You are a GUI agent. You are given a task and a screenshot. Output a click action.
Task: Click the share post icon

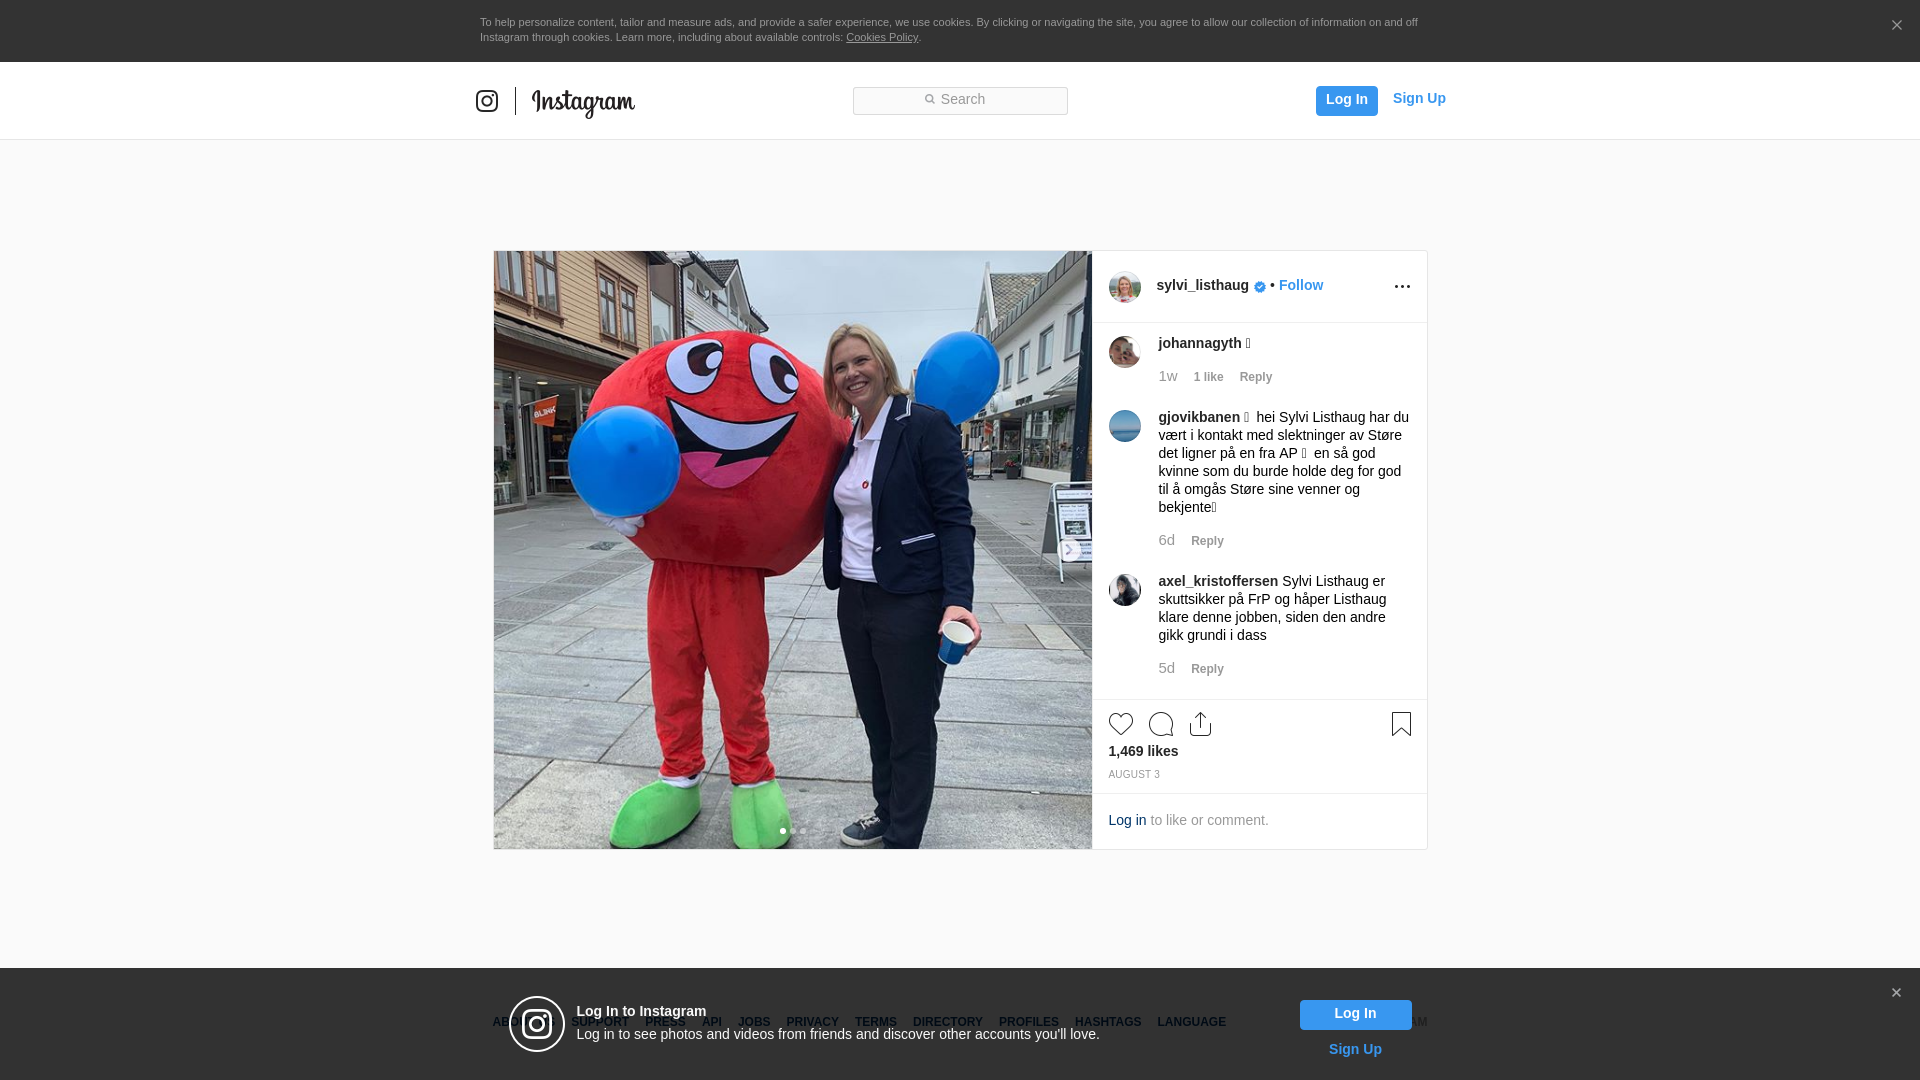[1200, 724]
